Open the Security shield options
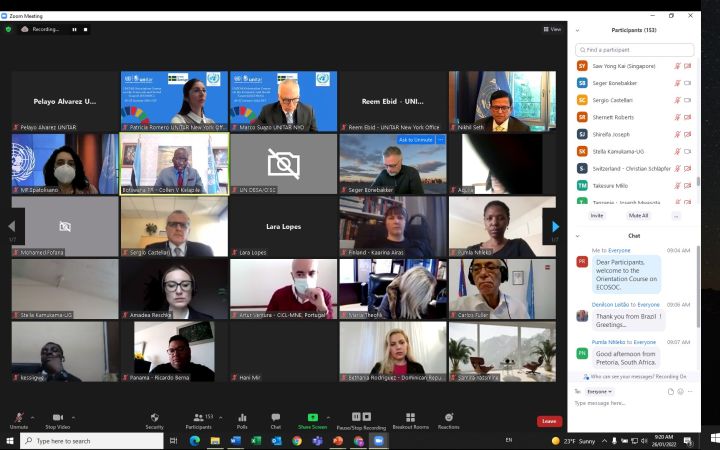This screenshot has width=720, height=450. point(155,417)
